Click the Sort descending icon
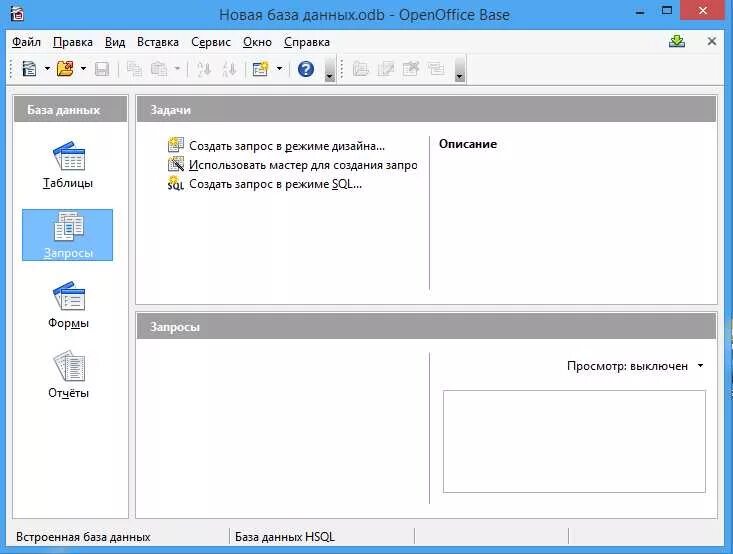Image resolution: width=733 pixels, height=554 pixels. (230, 69)
